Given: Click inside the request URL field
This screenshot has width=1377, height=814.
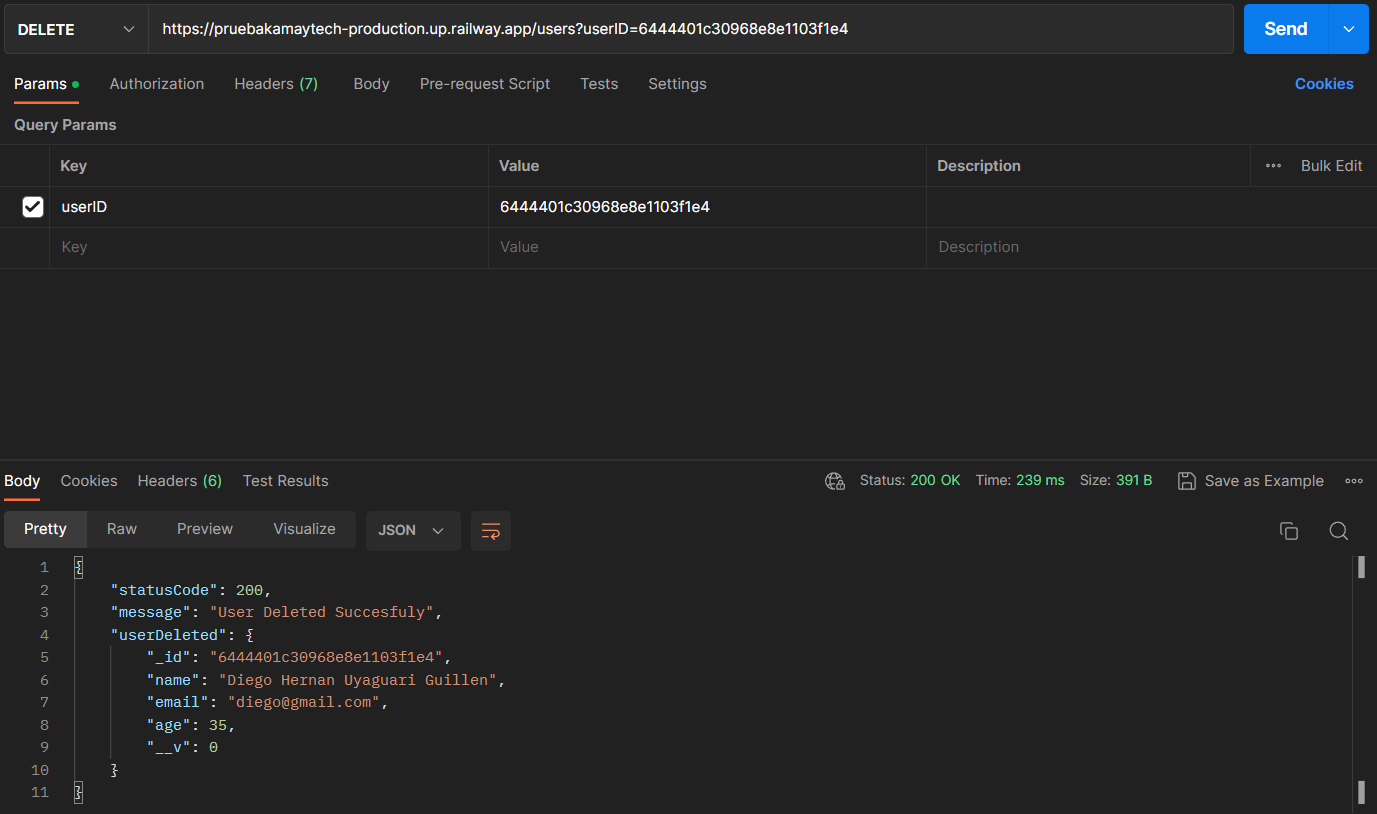Looking at the screenshot, I should tap(600, 29).
